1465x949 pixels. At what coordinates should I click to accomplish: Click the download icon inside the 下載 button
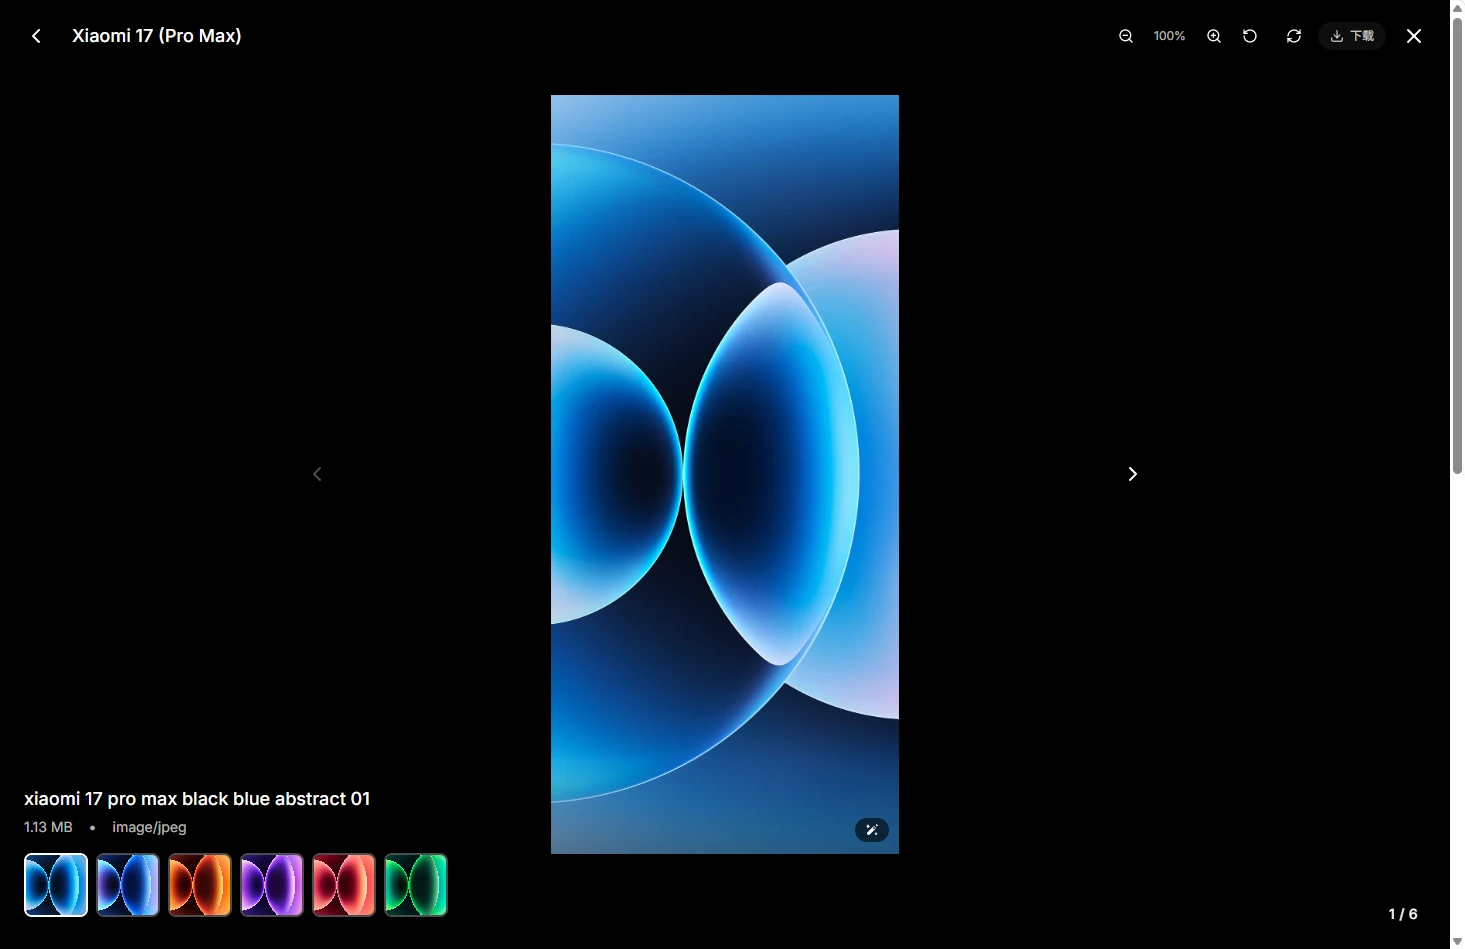coord(1338,35)
